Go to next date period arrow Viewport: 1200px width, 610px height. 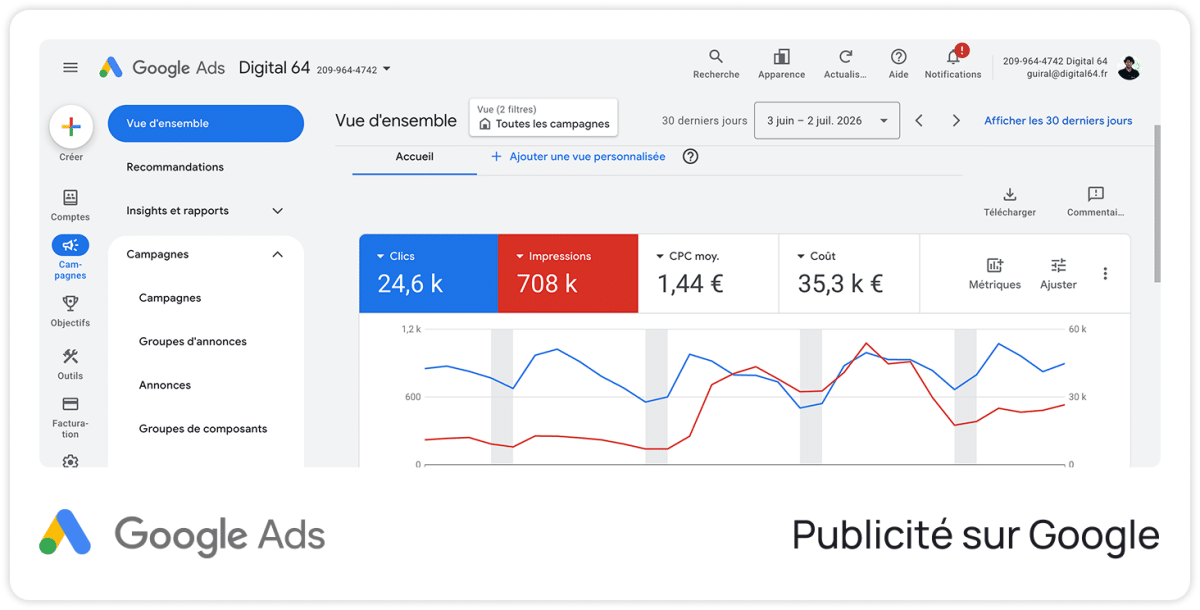[x=956, y=121]
